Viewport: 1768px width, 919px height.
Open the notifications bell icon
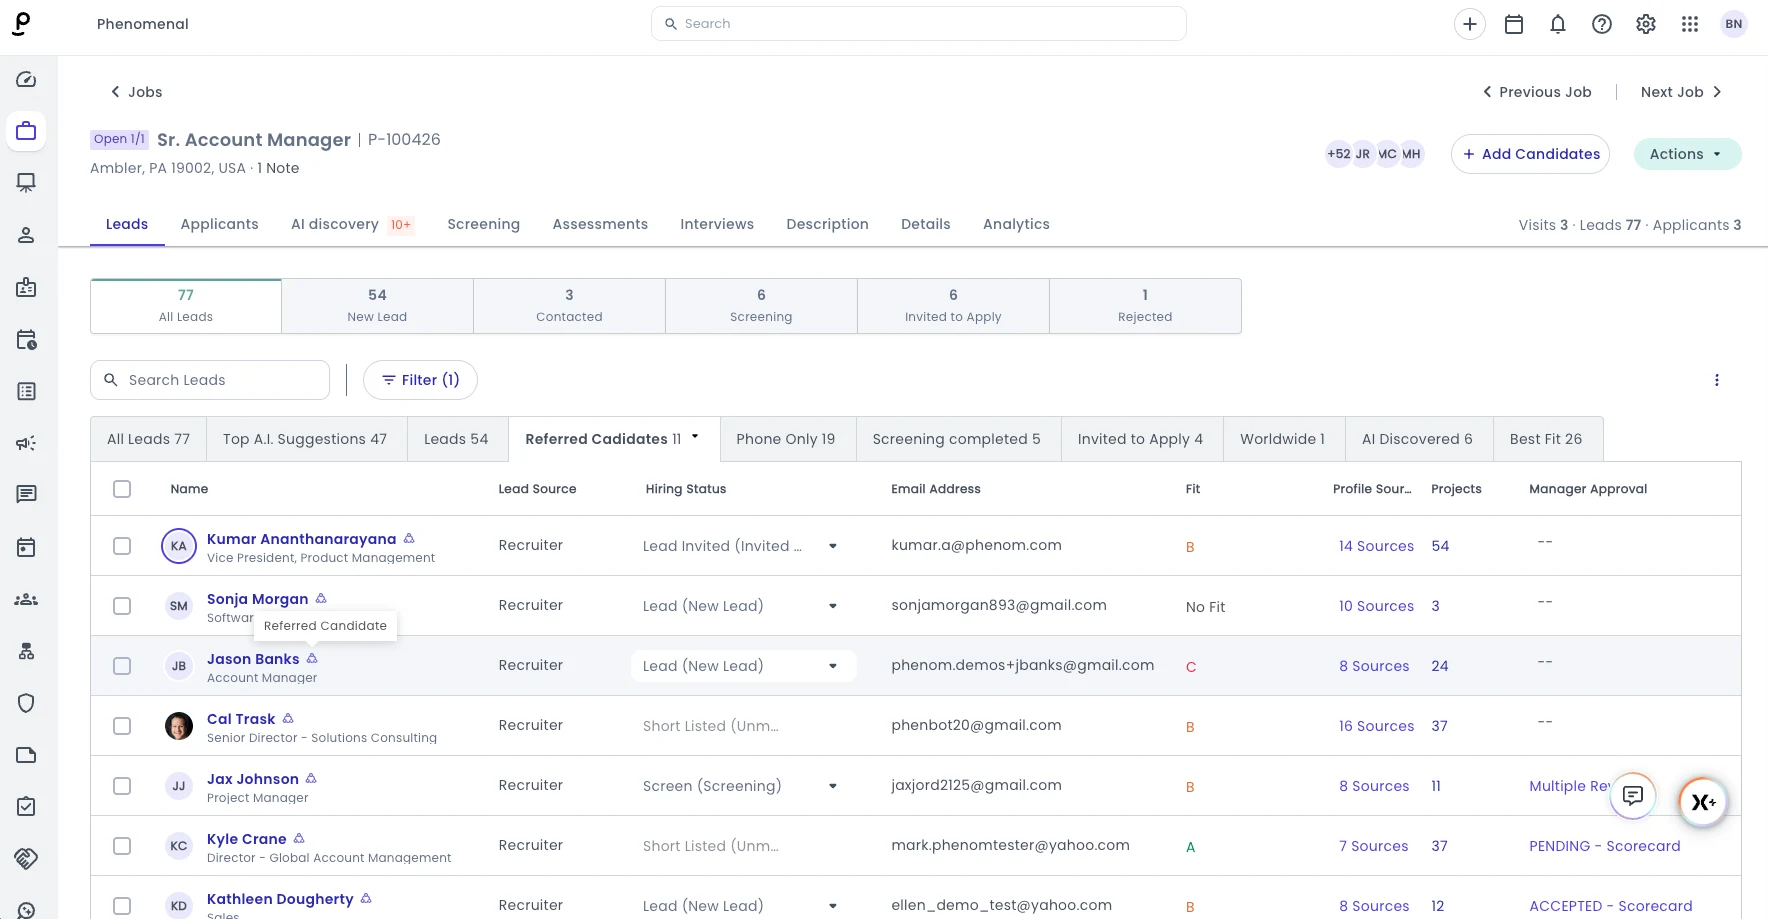1558,24
